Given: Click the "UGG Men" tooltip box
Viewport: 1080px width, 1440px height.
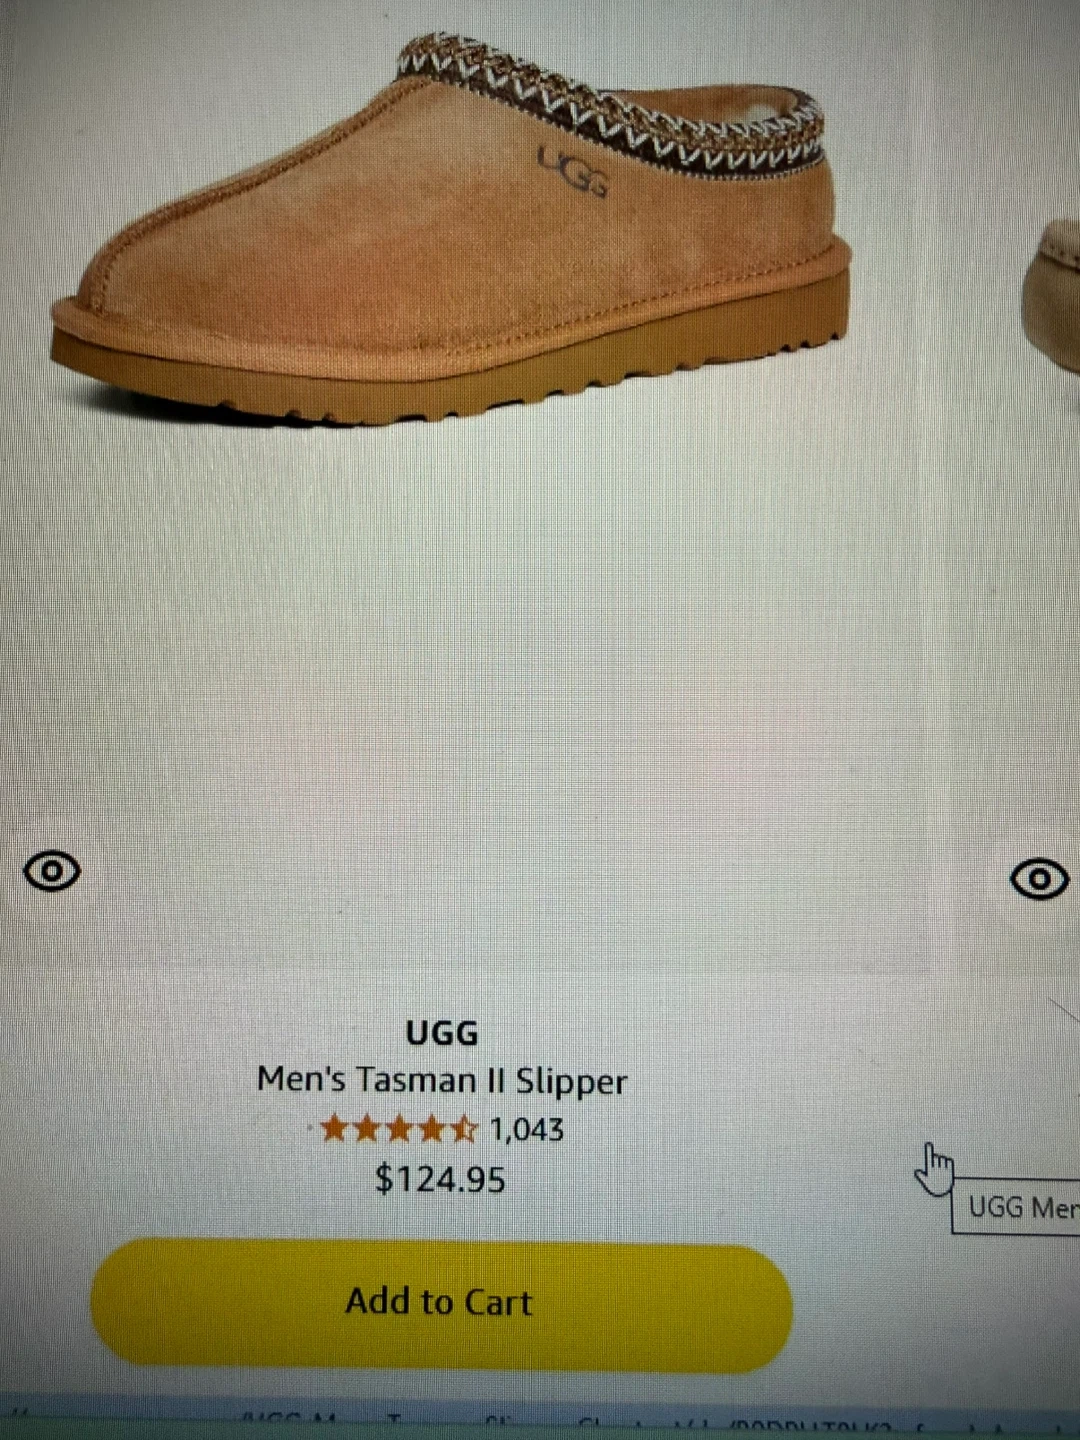Looking at the screenshot, I should 1016,1207.
